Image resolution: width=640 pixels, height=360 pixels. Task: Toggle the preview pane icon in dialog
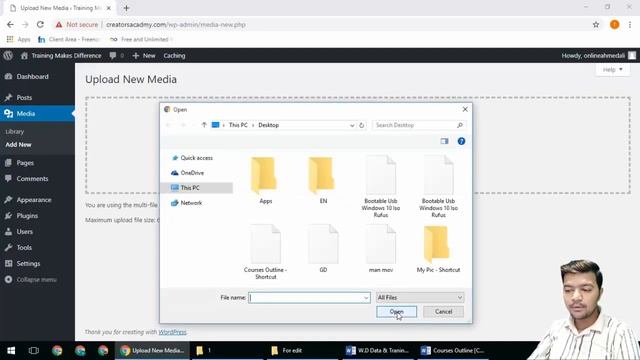tap(444, 141)
